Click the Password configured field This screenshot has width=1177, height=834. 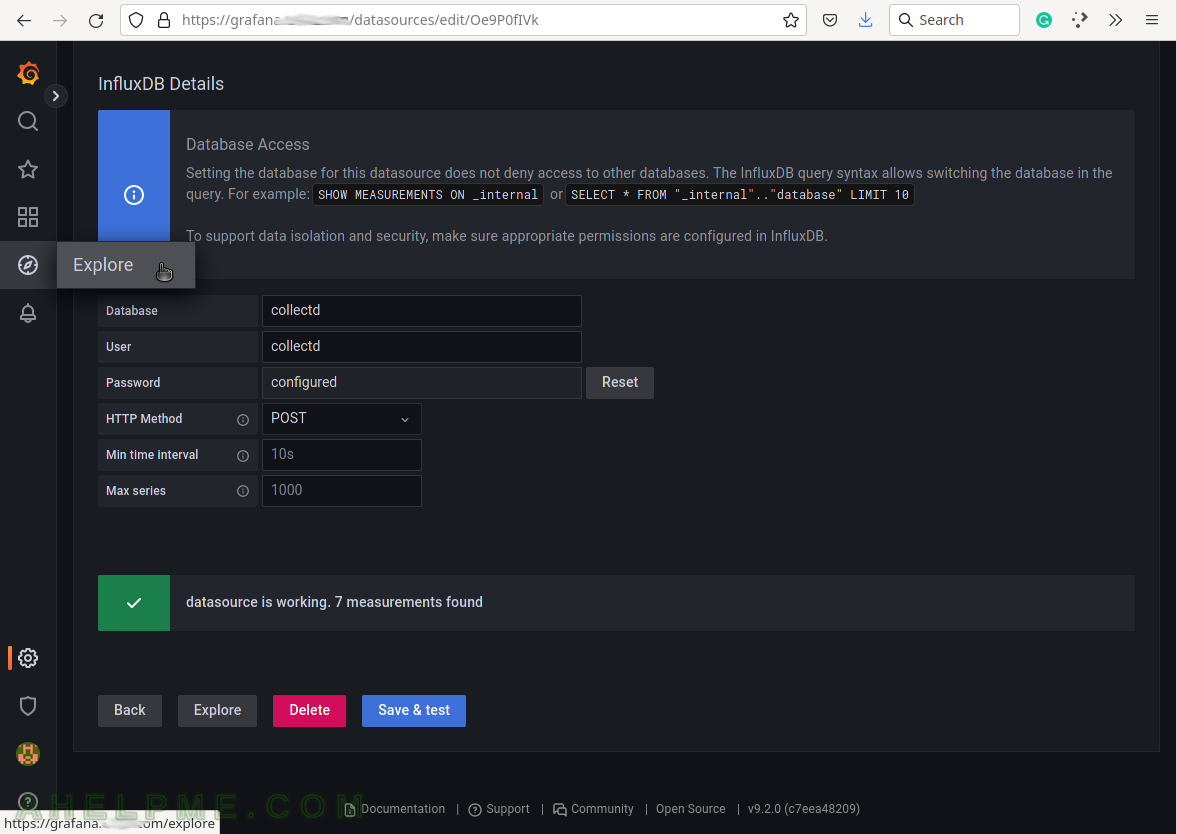click(421, 383)
